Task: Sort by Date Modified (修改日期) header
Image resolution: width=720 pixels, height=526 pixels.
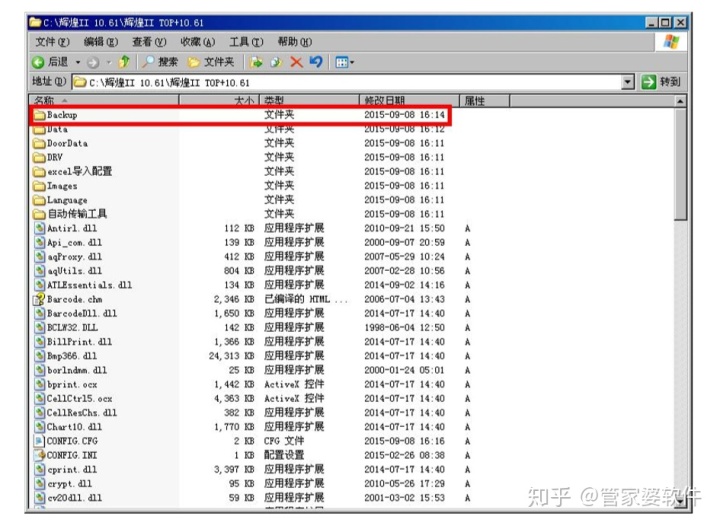Action: (409, 100)
